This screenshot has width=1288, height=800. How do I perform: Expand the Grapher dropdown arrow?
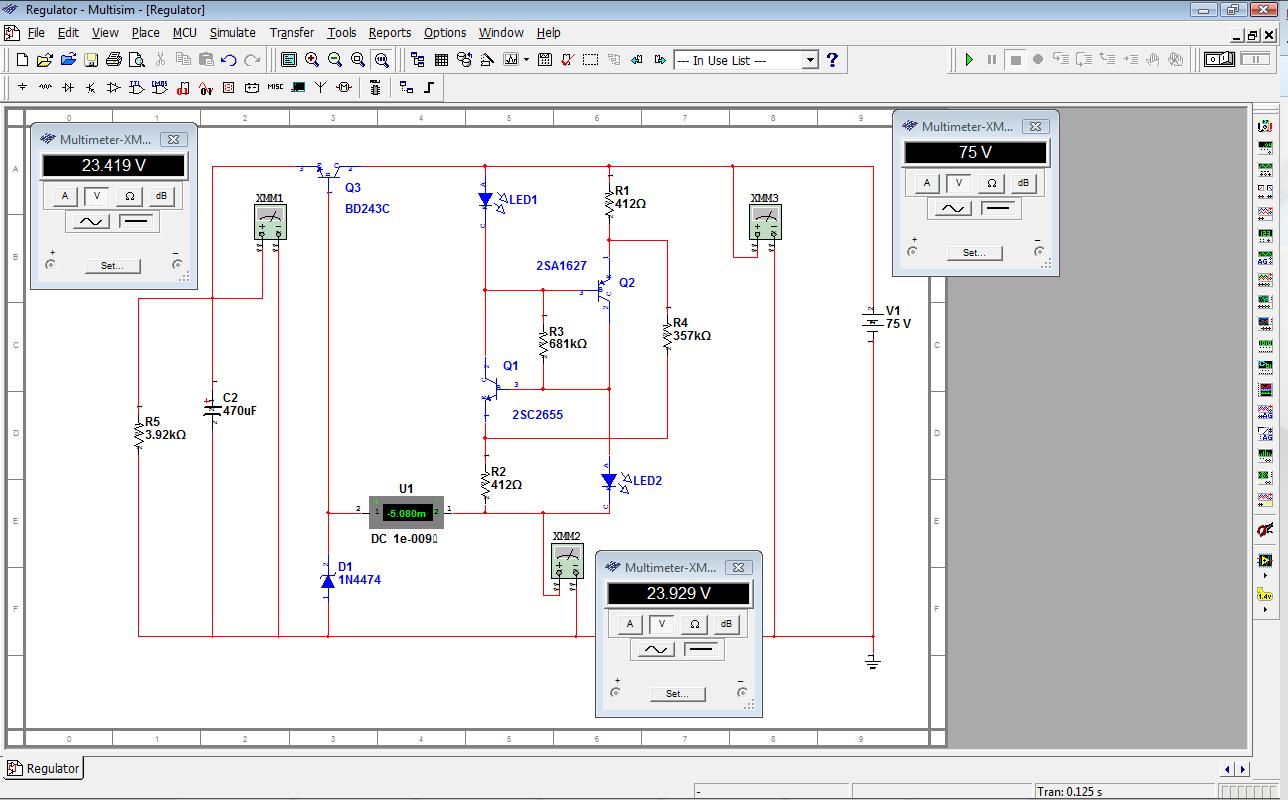tap(527, 60)
